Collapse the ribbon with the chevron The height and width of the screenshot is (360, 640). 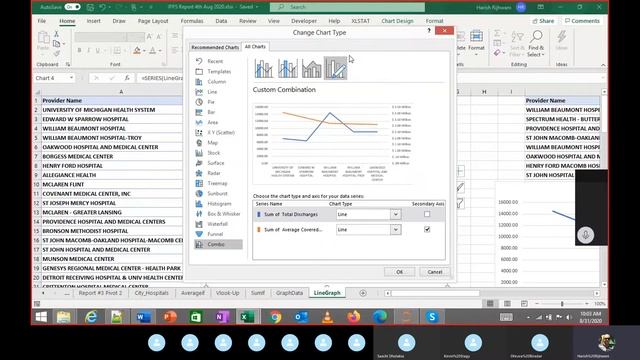(603, 65)
